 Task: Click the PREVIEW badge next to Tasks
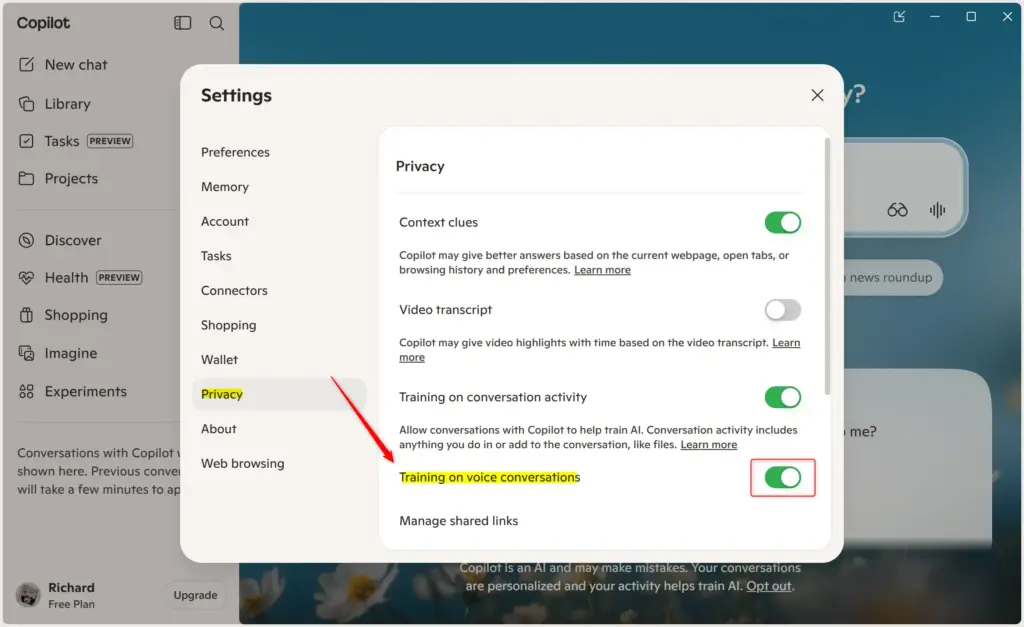pyautogui.click(x=110, y=141)
